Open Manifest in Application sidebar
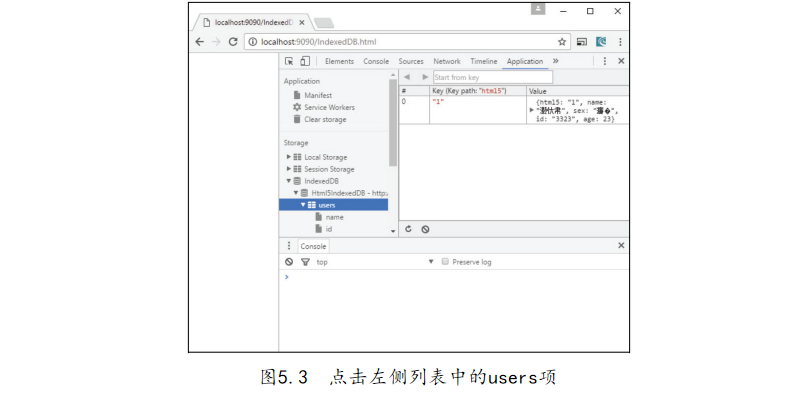Screen dimensions: 803x395 coord(318,95)
